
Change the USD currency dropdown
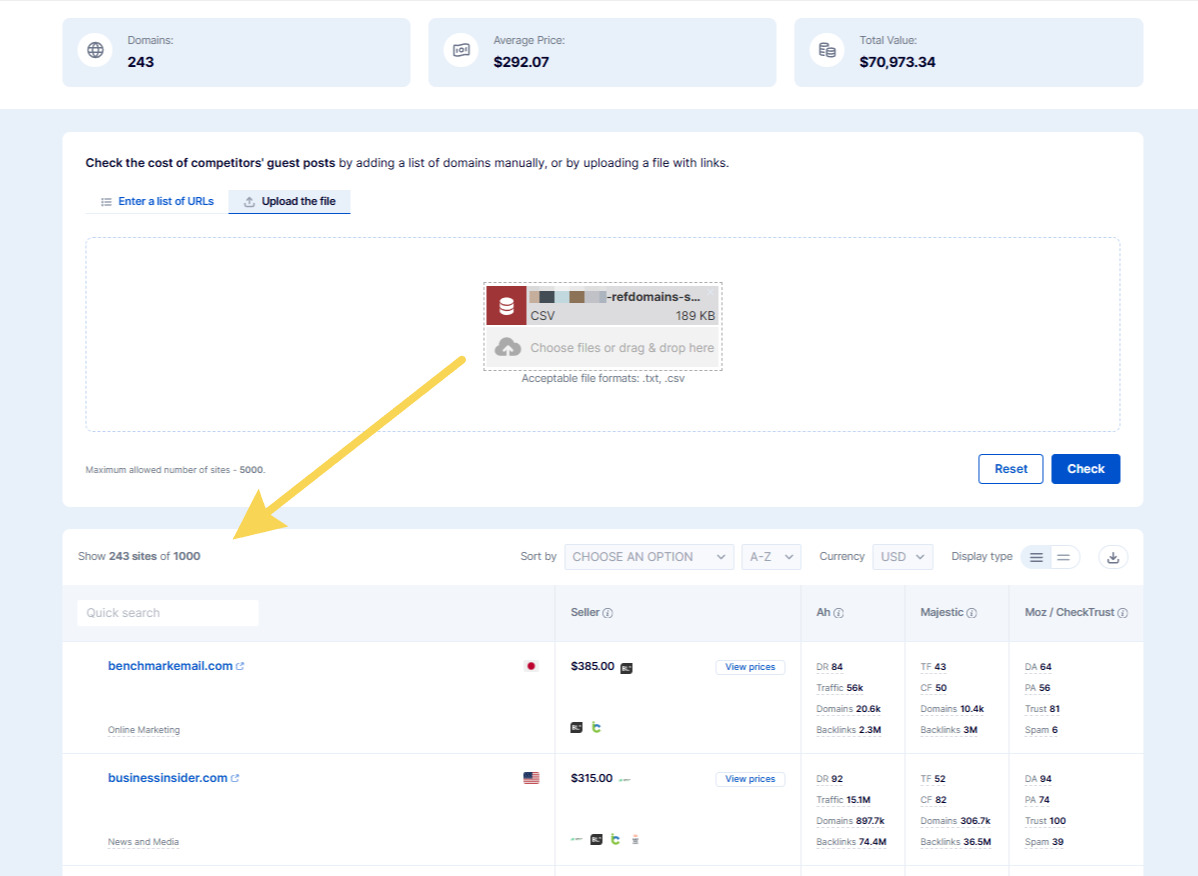(x=902, y=556)
